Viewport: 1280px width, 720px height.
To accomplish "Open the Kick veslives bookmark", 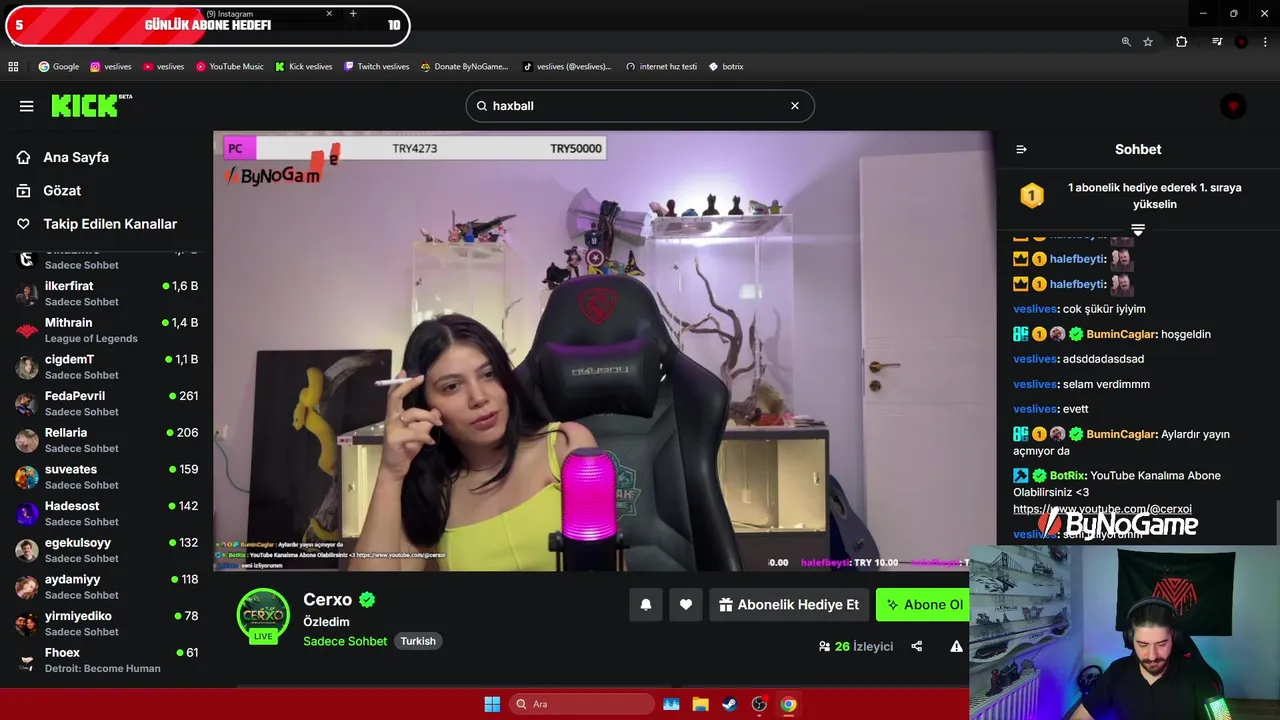I will (303, 67).
